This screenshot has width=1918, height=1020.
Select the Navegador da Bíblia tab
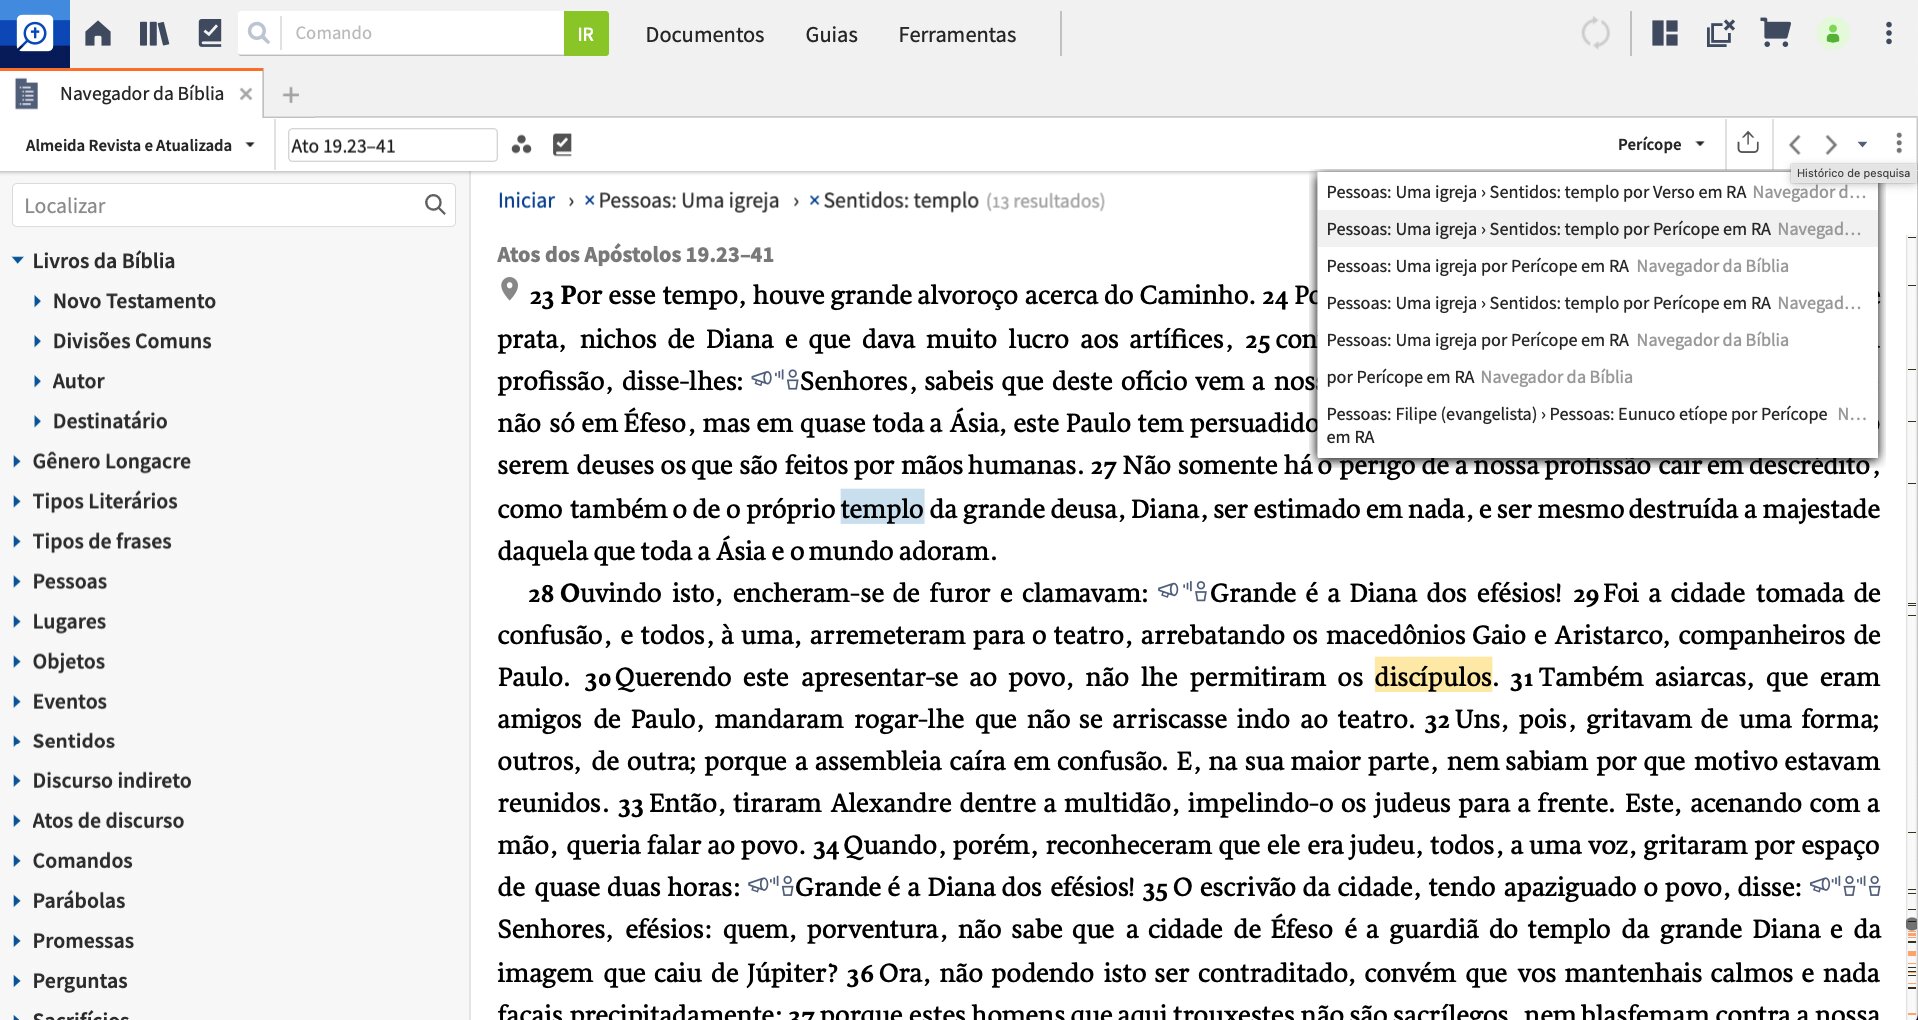(141, 94)
